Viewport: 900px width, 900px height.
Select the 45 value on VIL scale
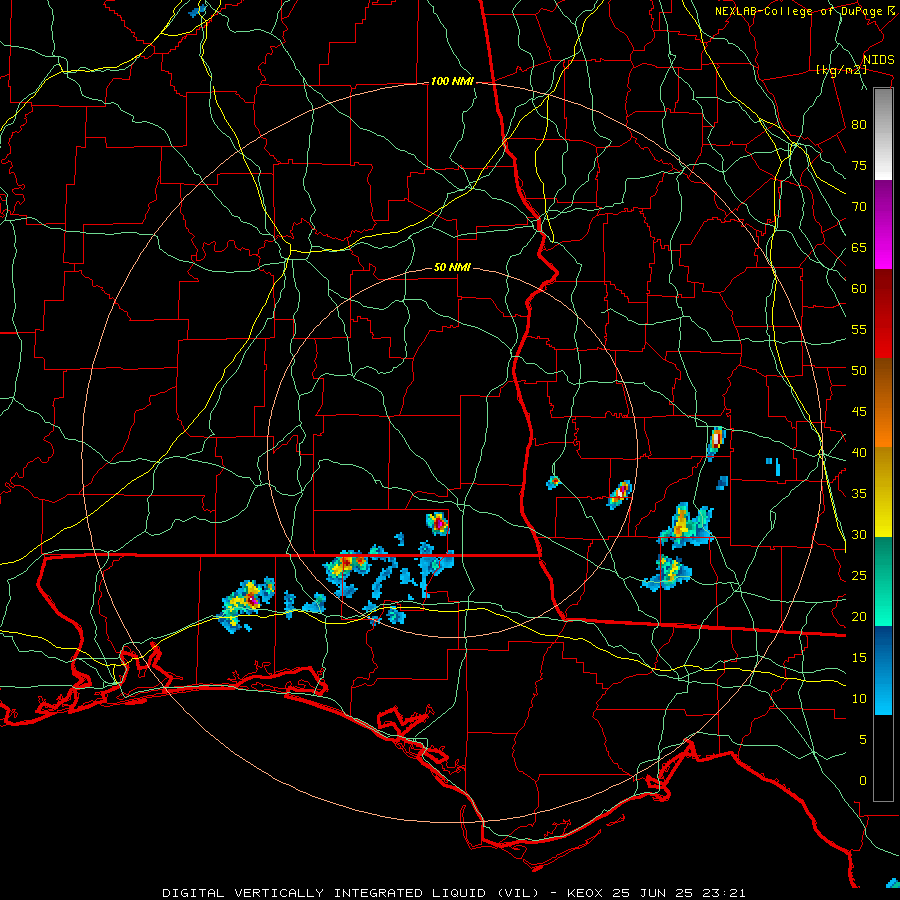(859, 412)
